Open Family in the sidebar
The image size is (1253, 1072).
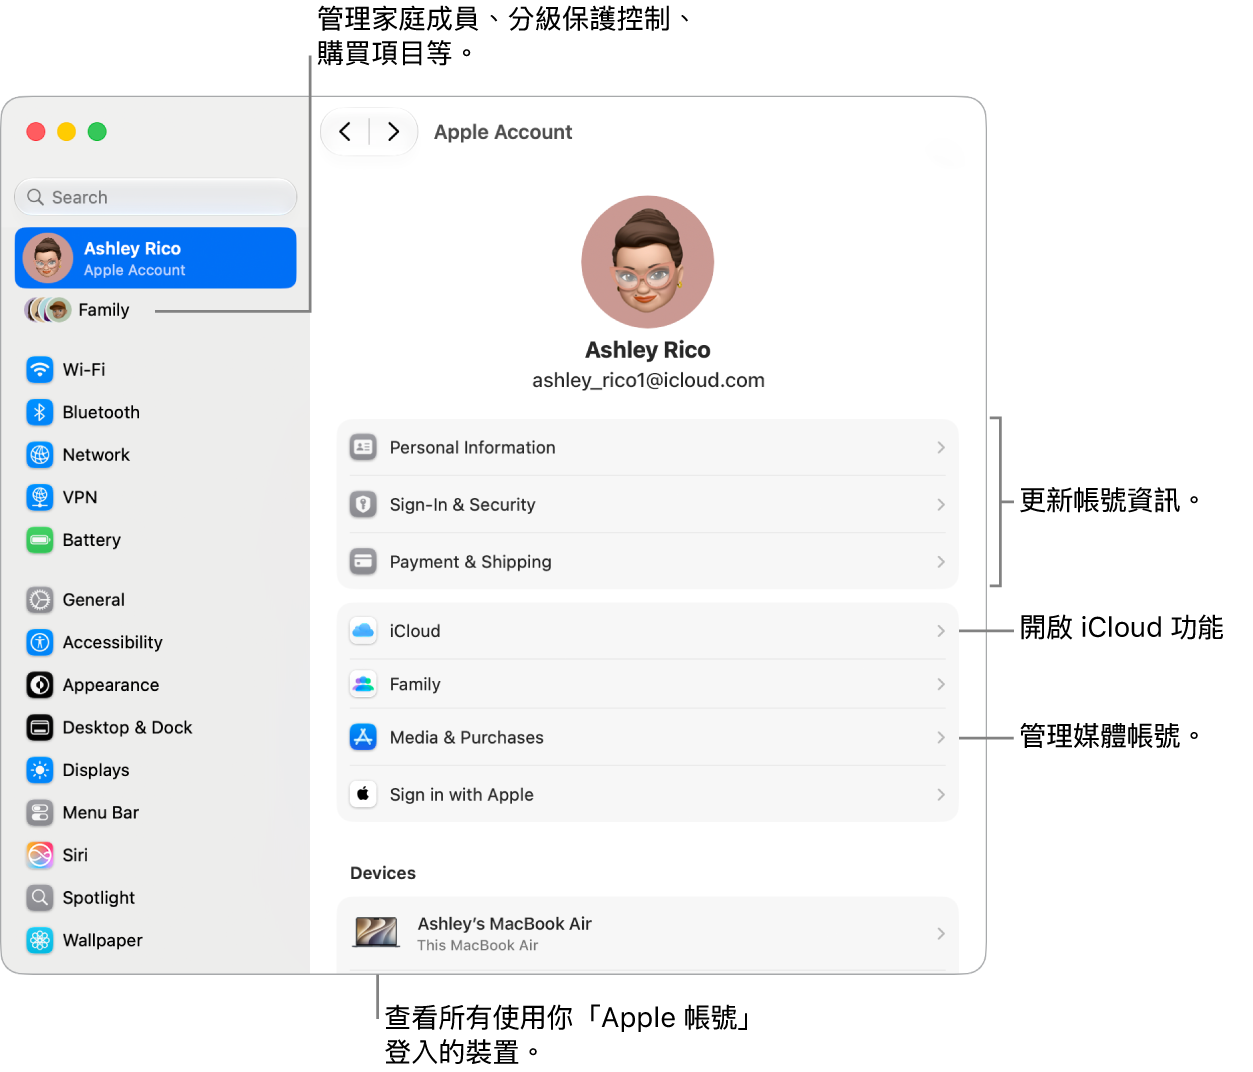[x=104, y=310]
